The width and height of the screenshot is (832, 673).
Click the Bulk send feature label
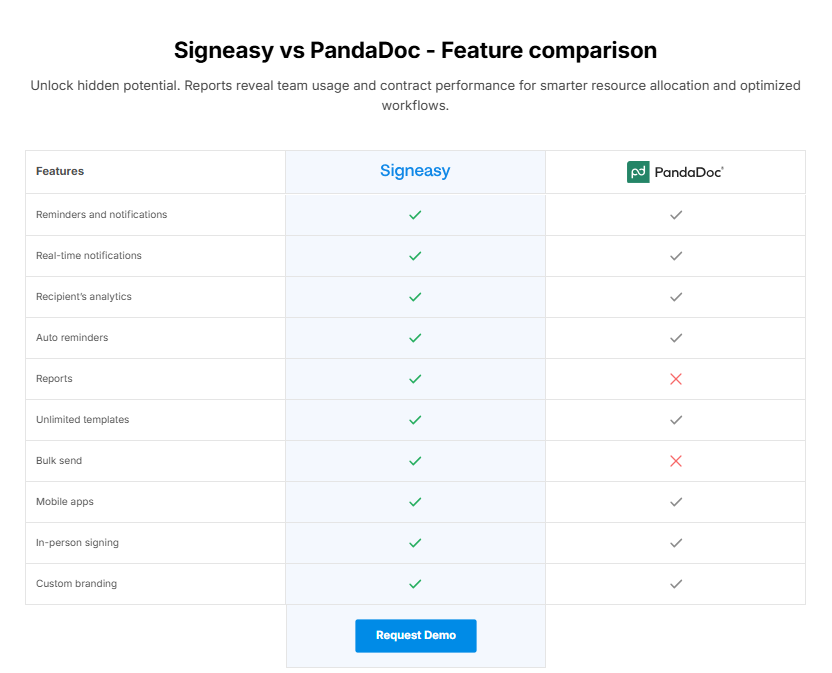pos(60,460)
